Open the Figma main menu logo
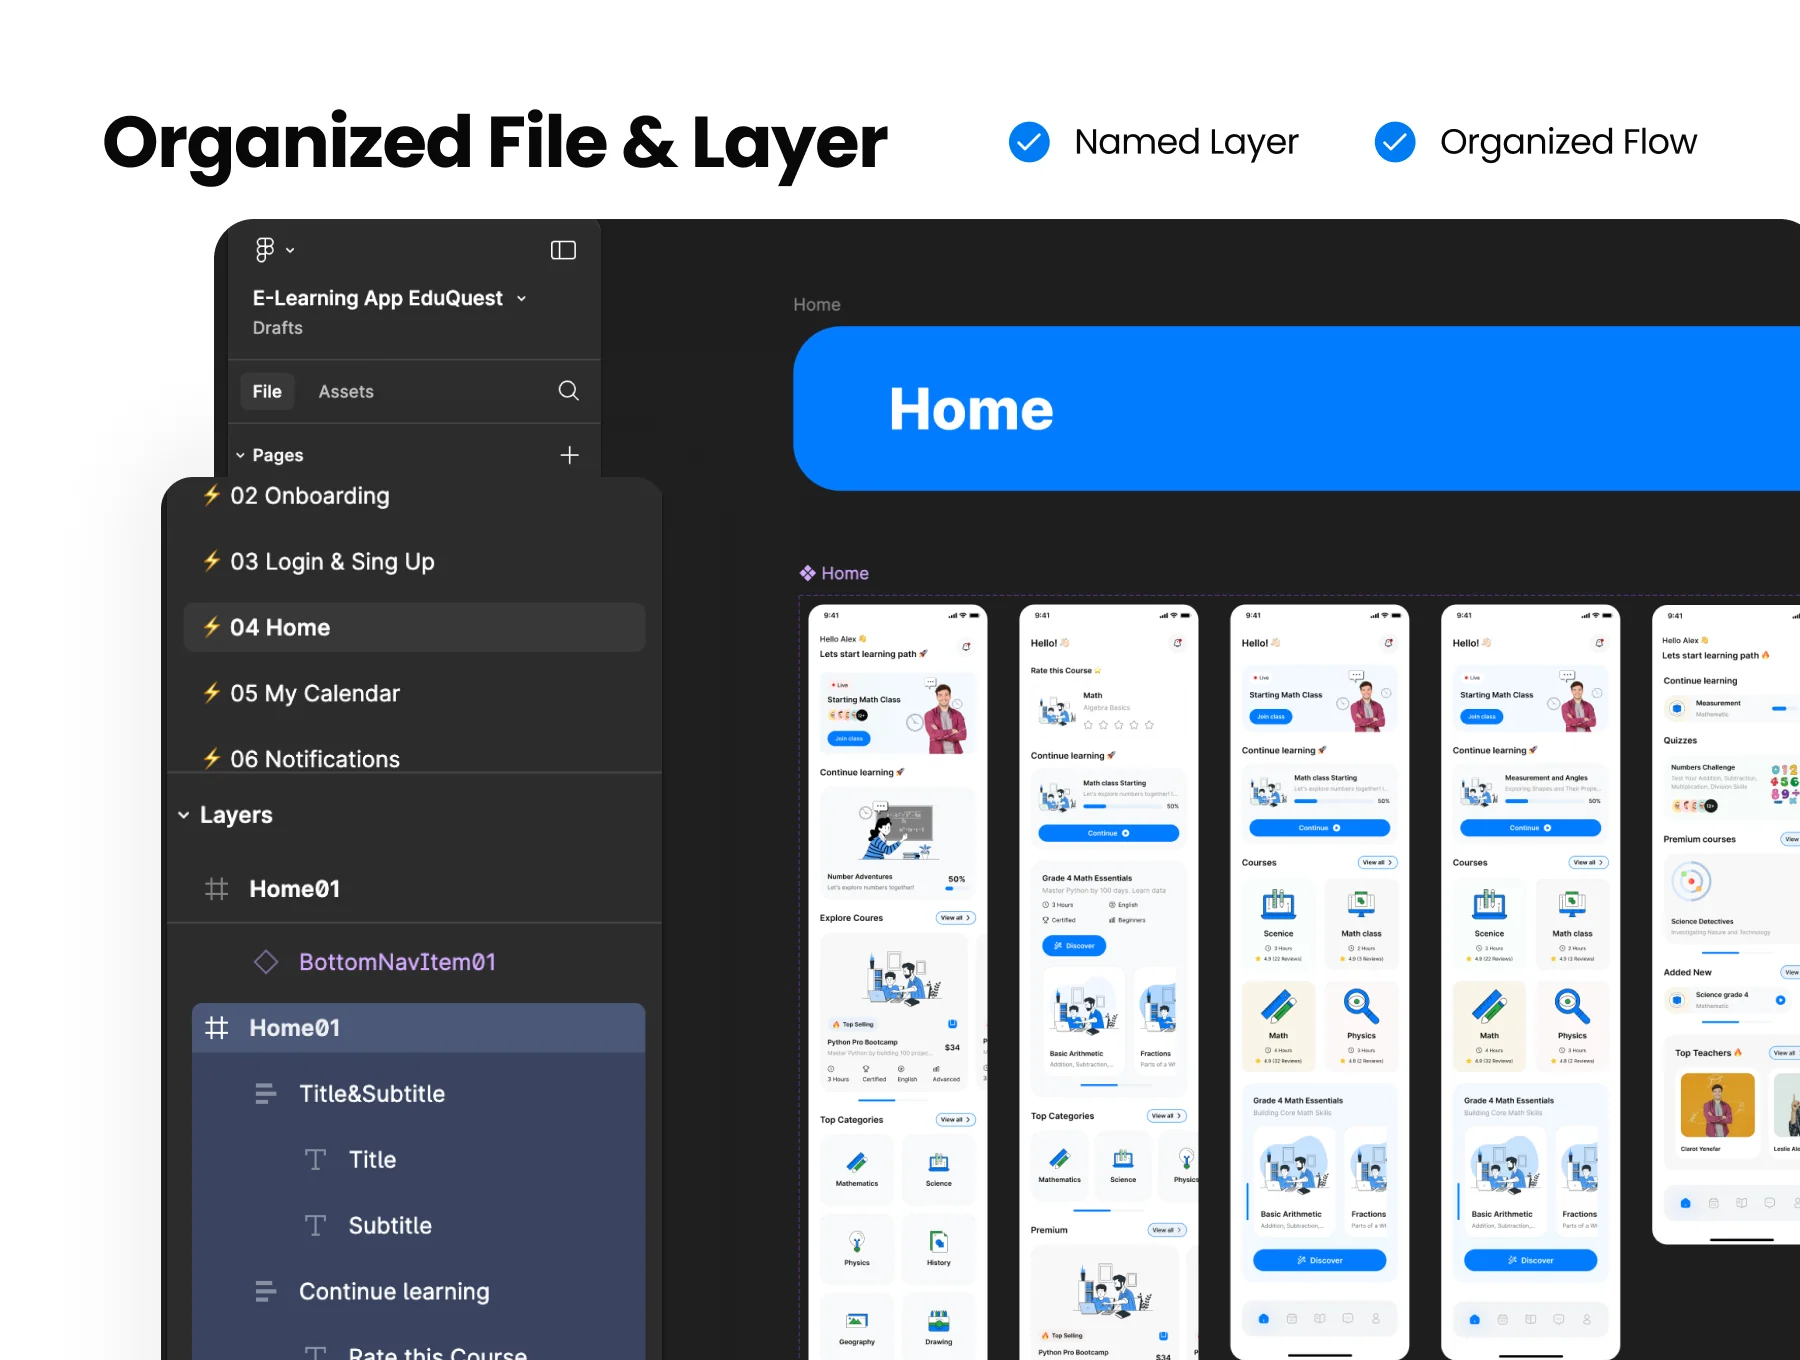The image size is (1800, 1360). click(x=264, y=250)
